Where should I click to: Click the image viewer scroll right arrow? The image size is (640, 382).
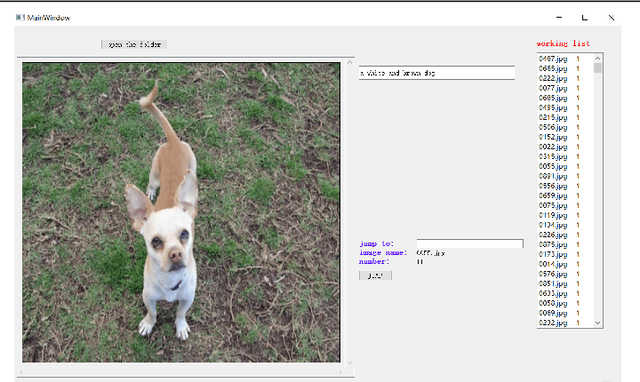pos(340,372)
